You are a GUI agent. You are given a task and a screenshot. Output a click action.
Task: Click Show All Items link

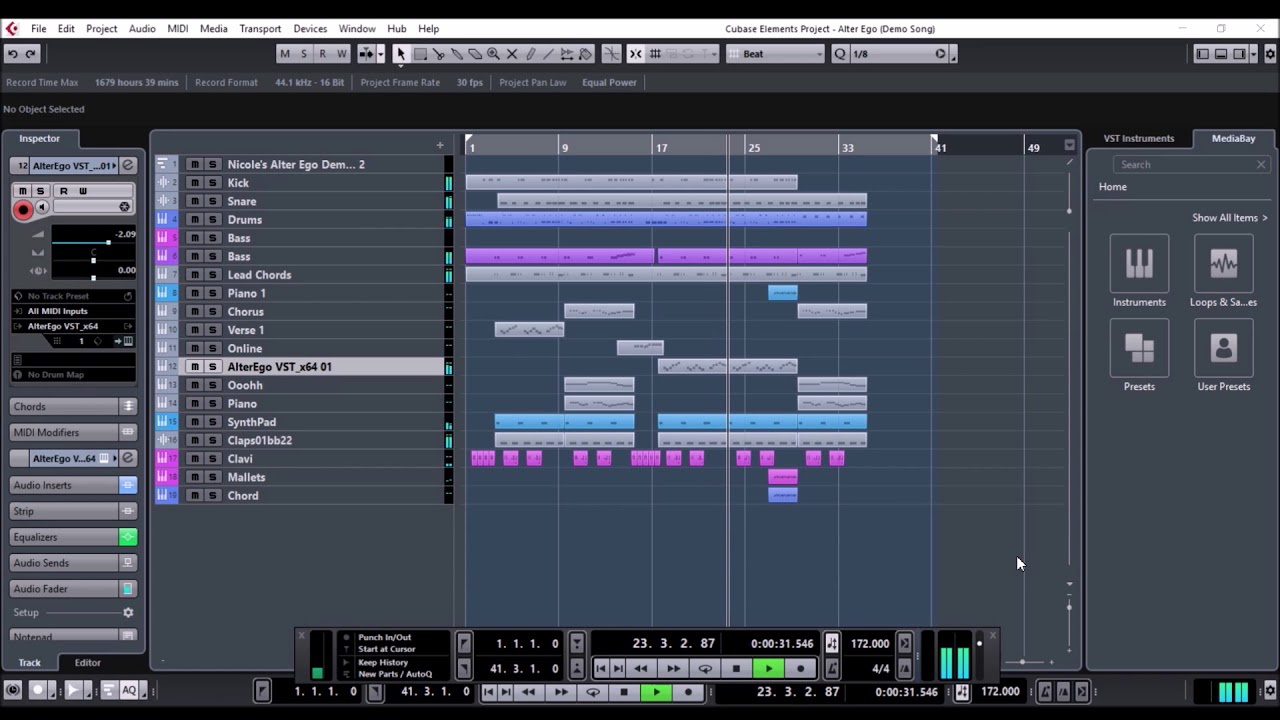1229,218
